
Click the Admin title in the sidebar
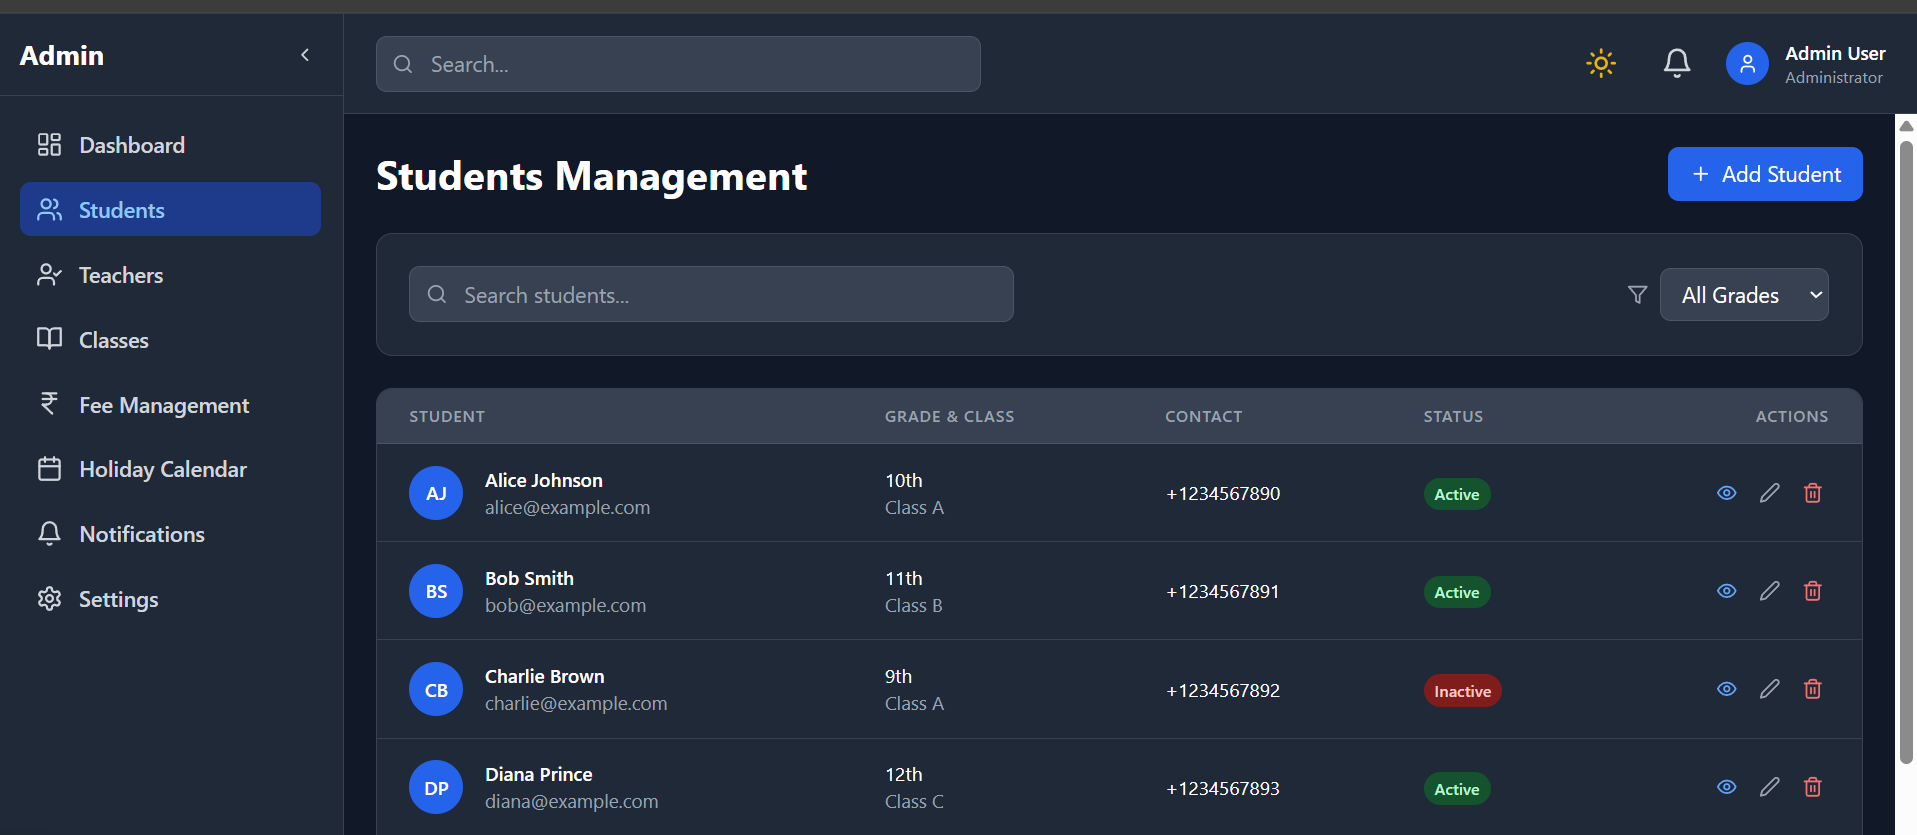[x=62, y=55]
